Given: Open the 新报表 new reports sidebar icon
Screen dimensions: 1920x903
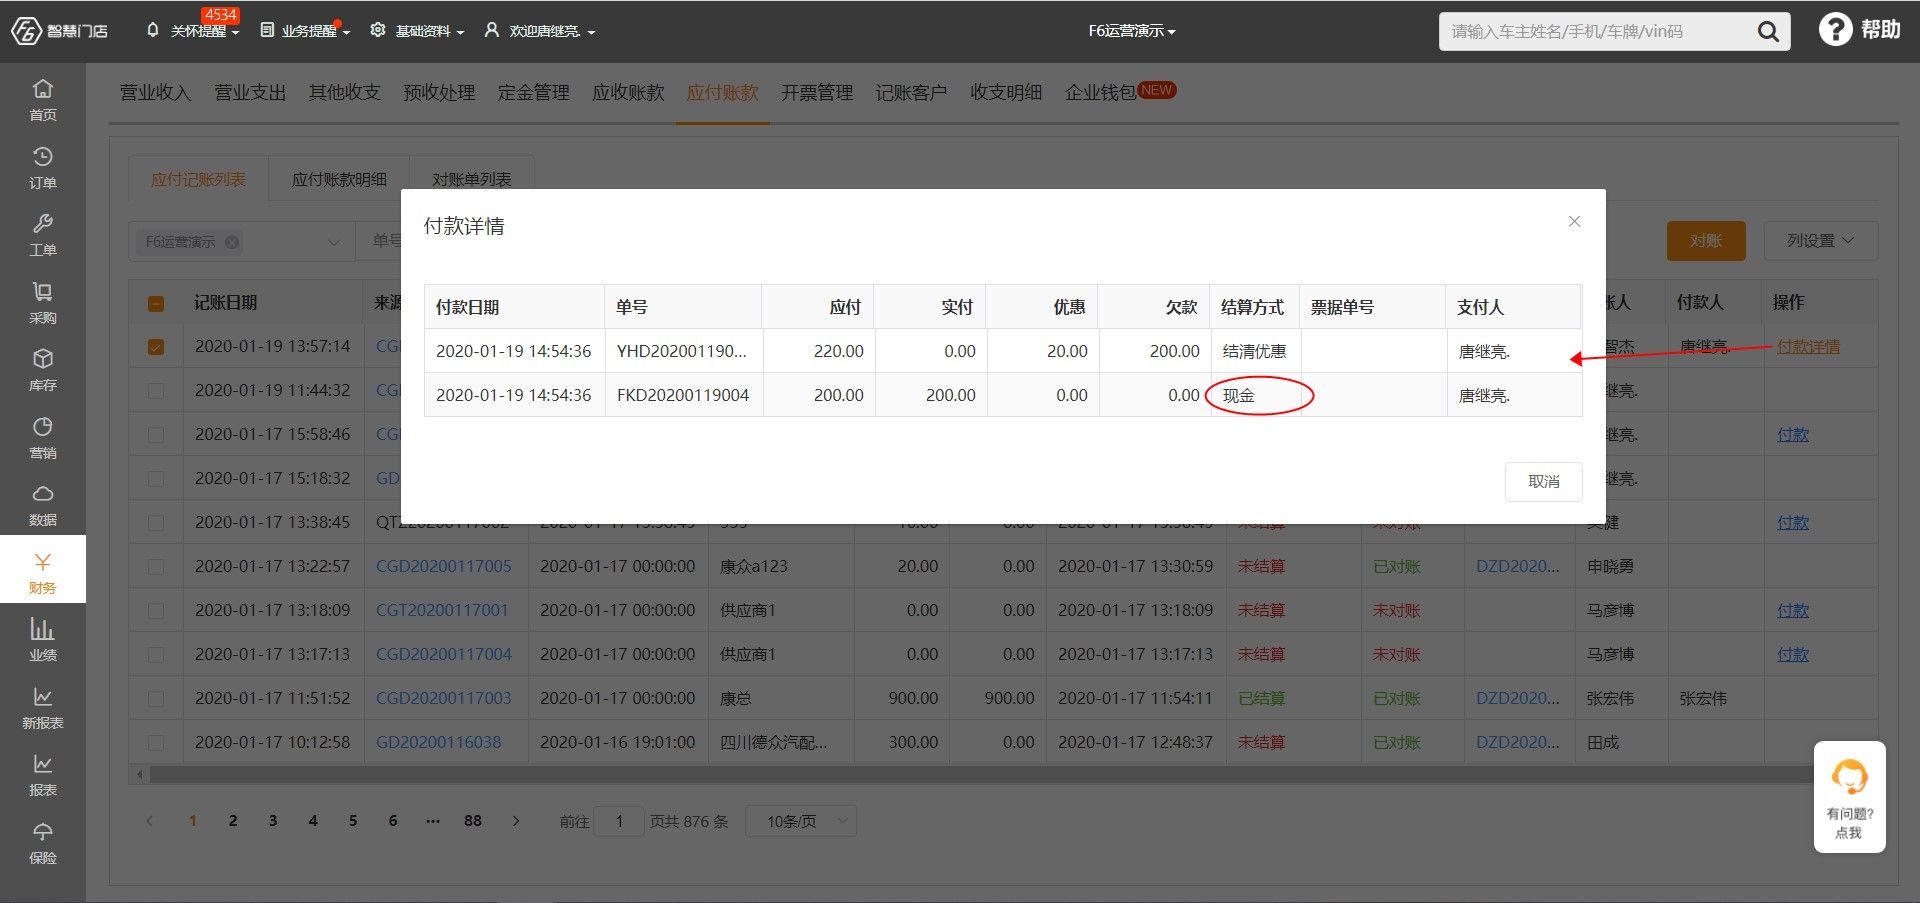Looking at the screenshot, I should point(42,708).
